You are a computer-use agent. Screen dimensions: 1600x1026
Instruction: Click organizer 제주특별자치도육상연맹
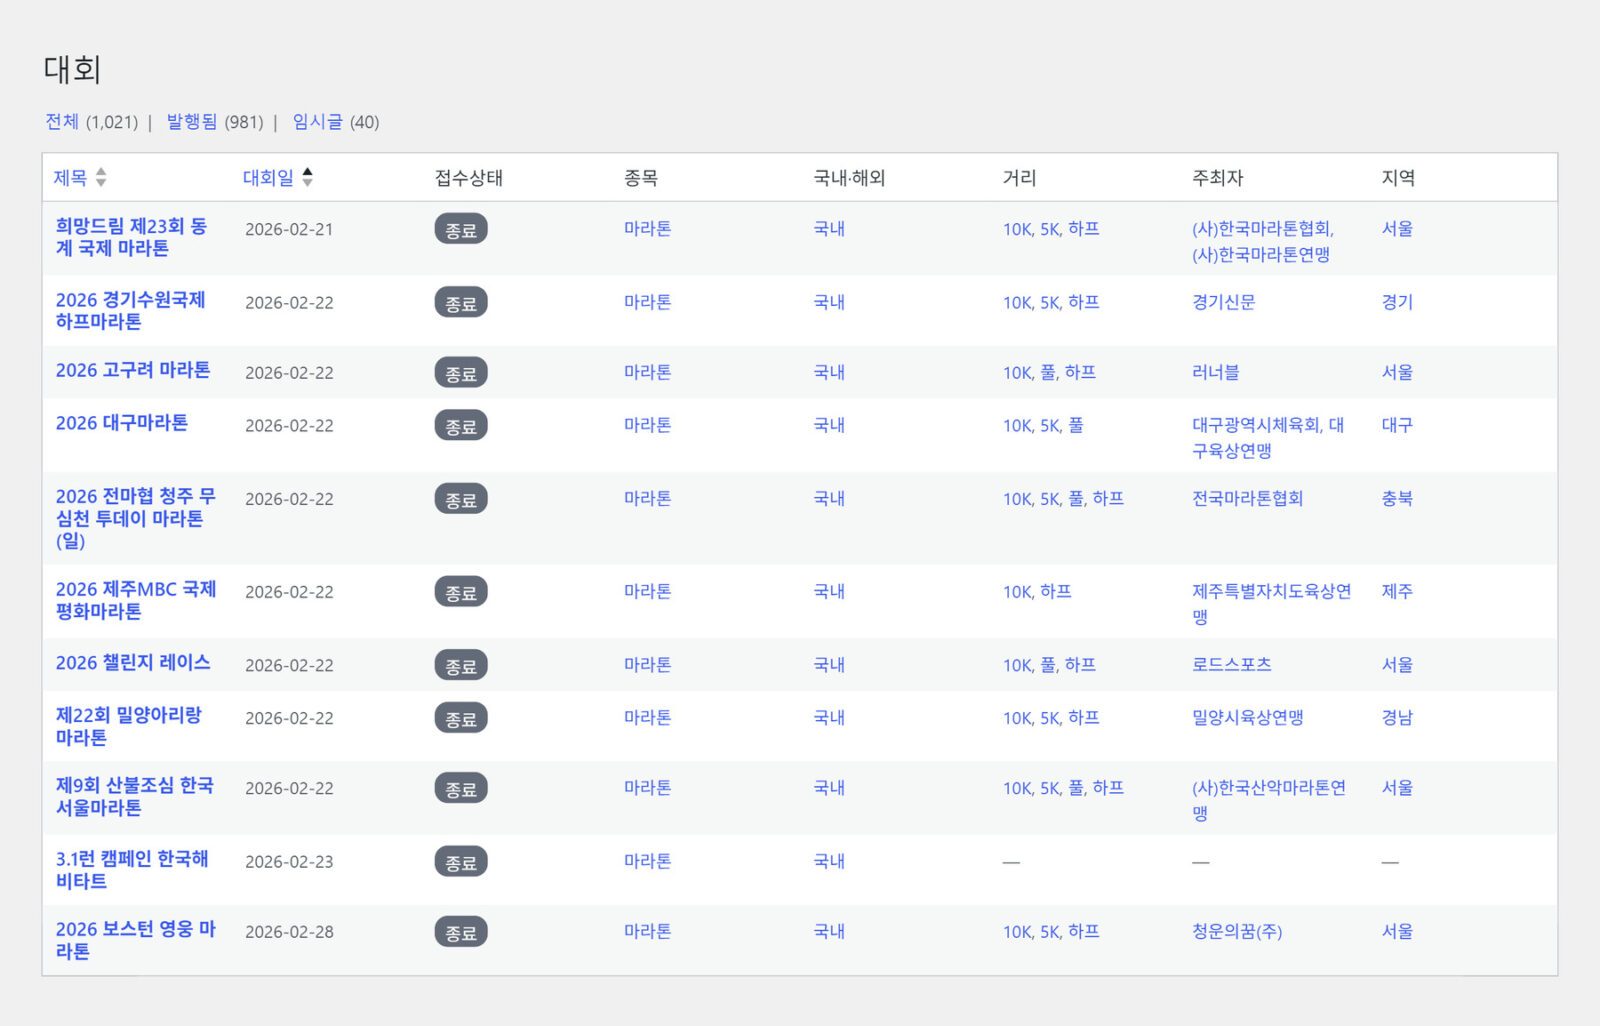pos(1272,604)
